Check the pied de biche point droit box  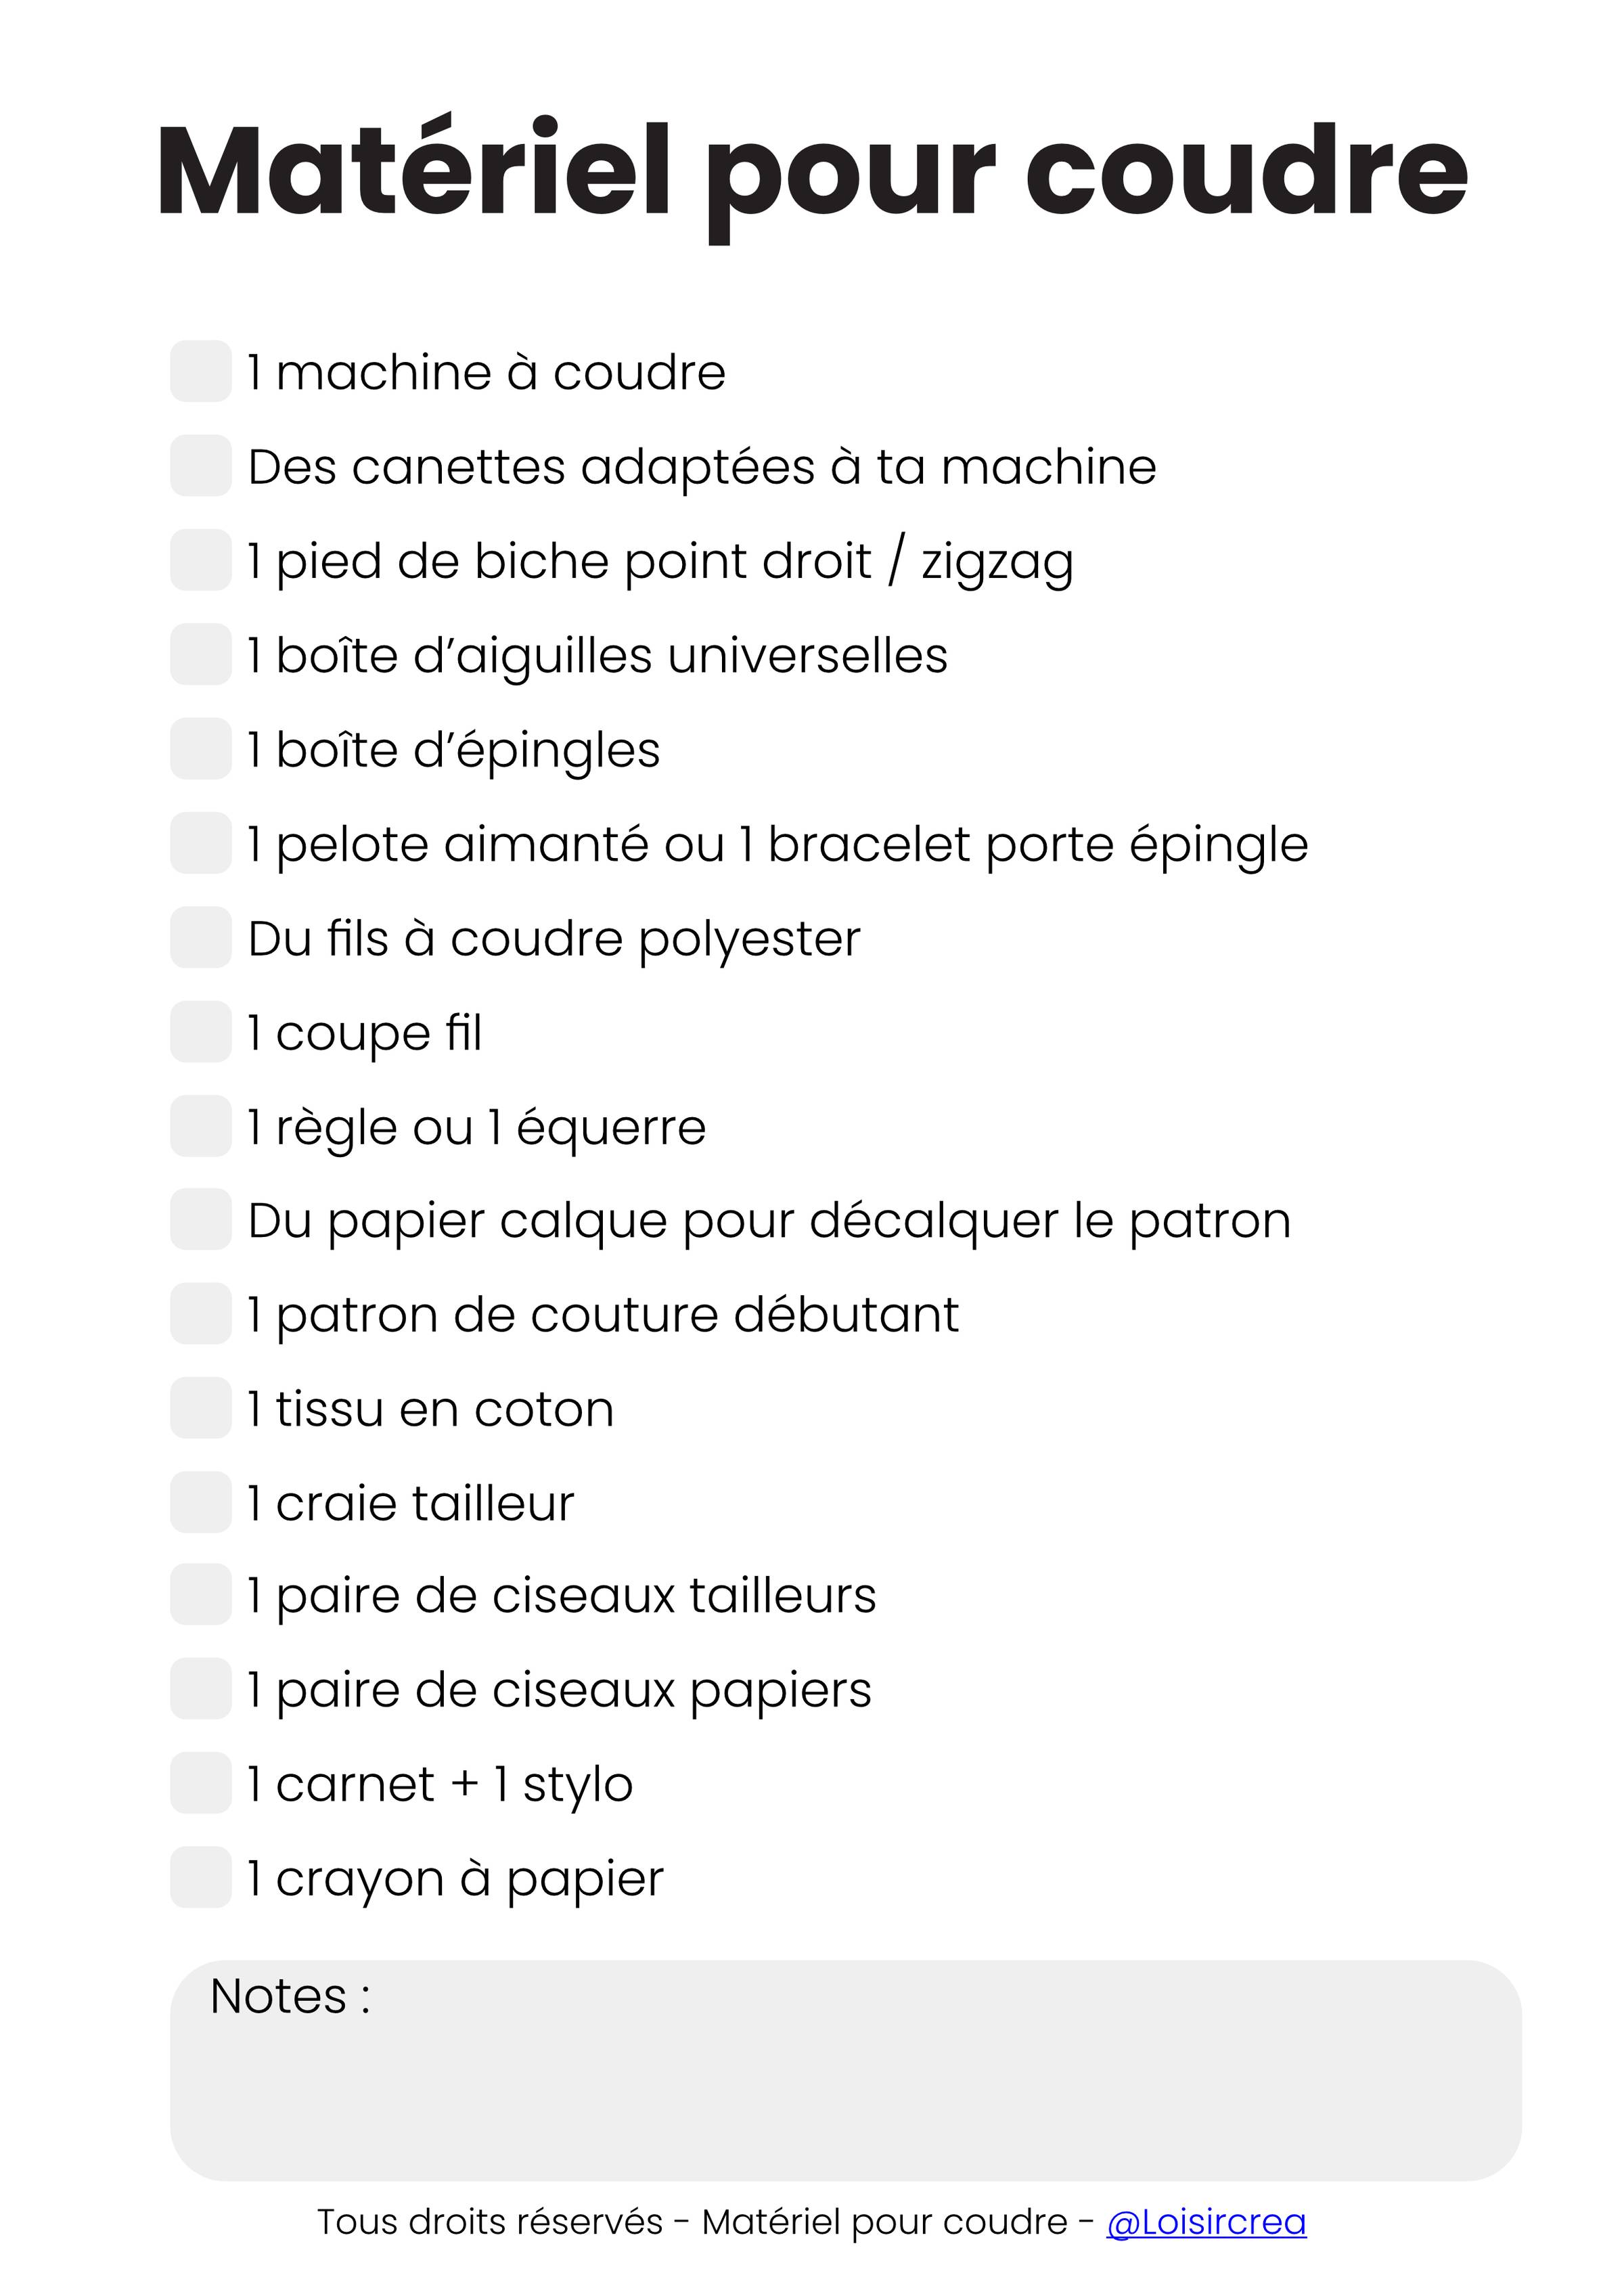(x=201, y=560)
